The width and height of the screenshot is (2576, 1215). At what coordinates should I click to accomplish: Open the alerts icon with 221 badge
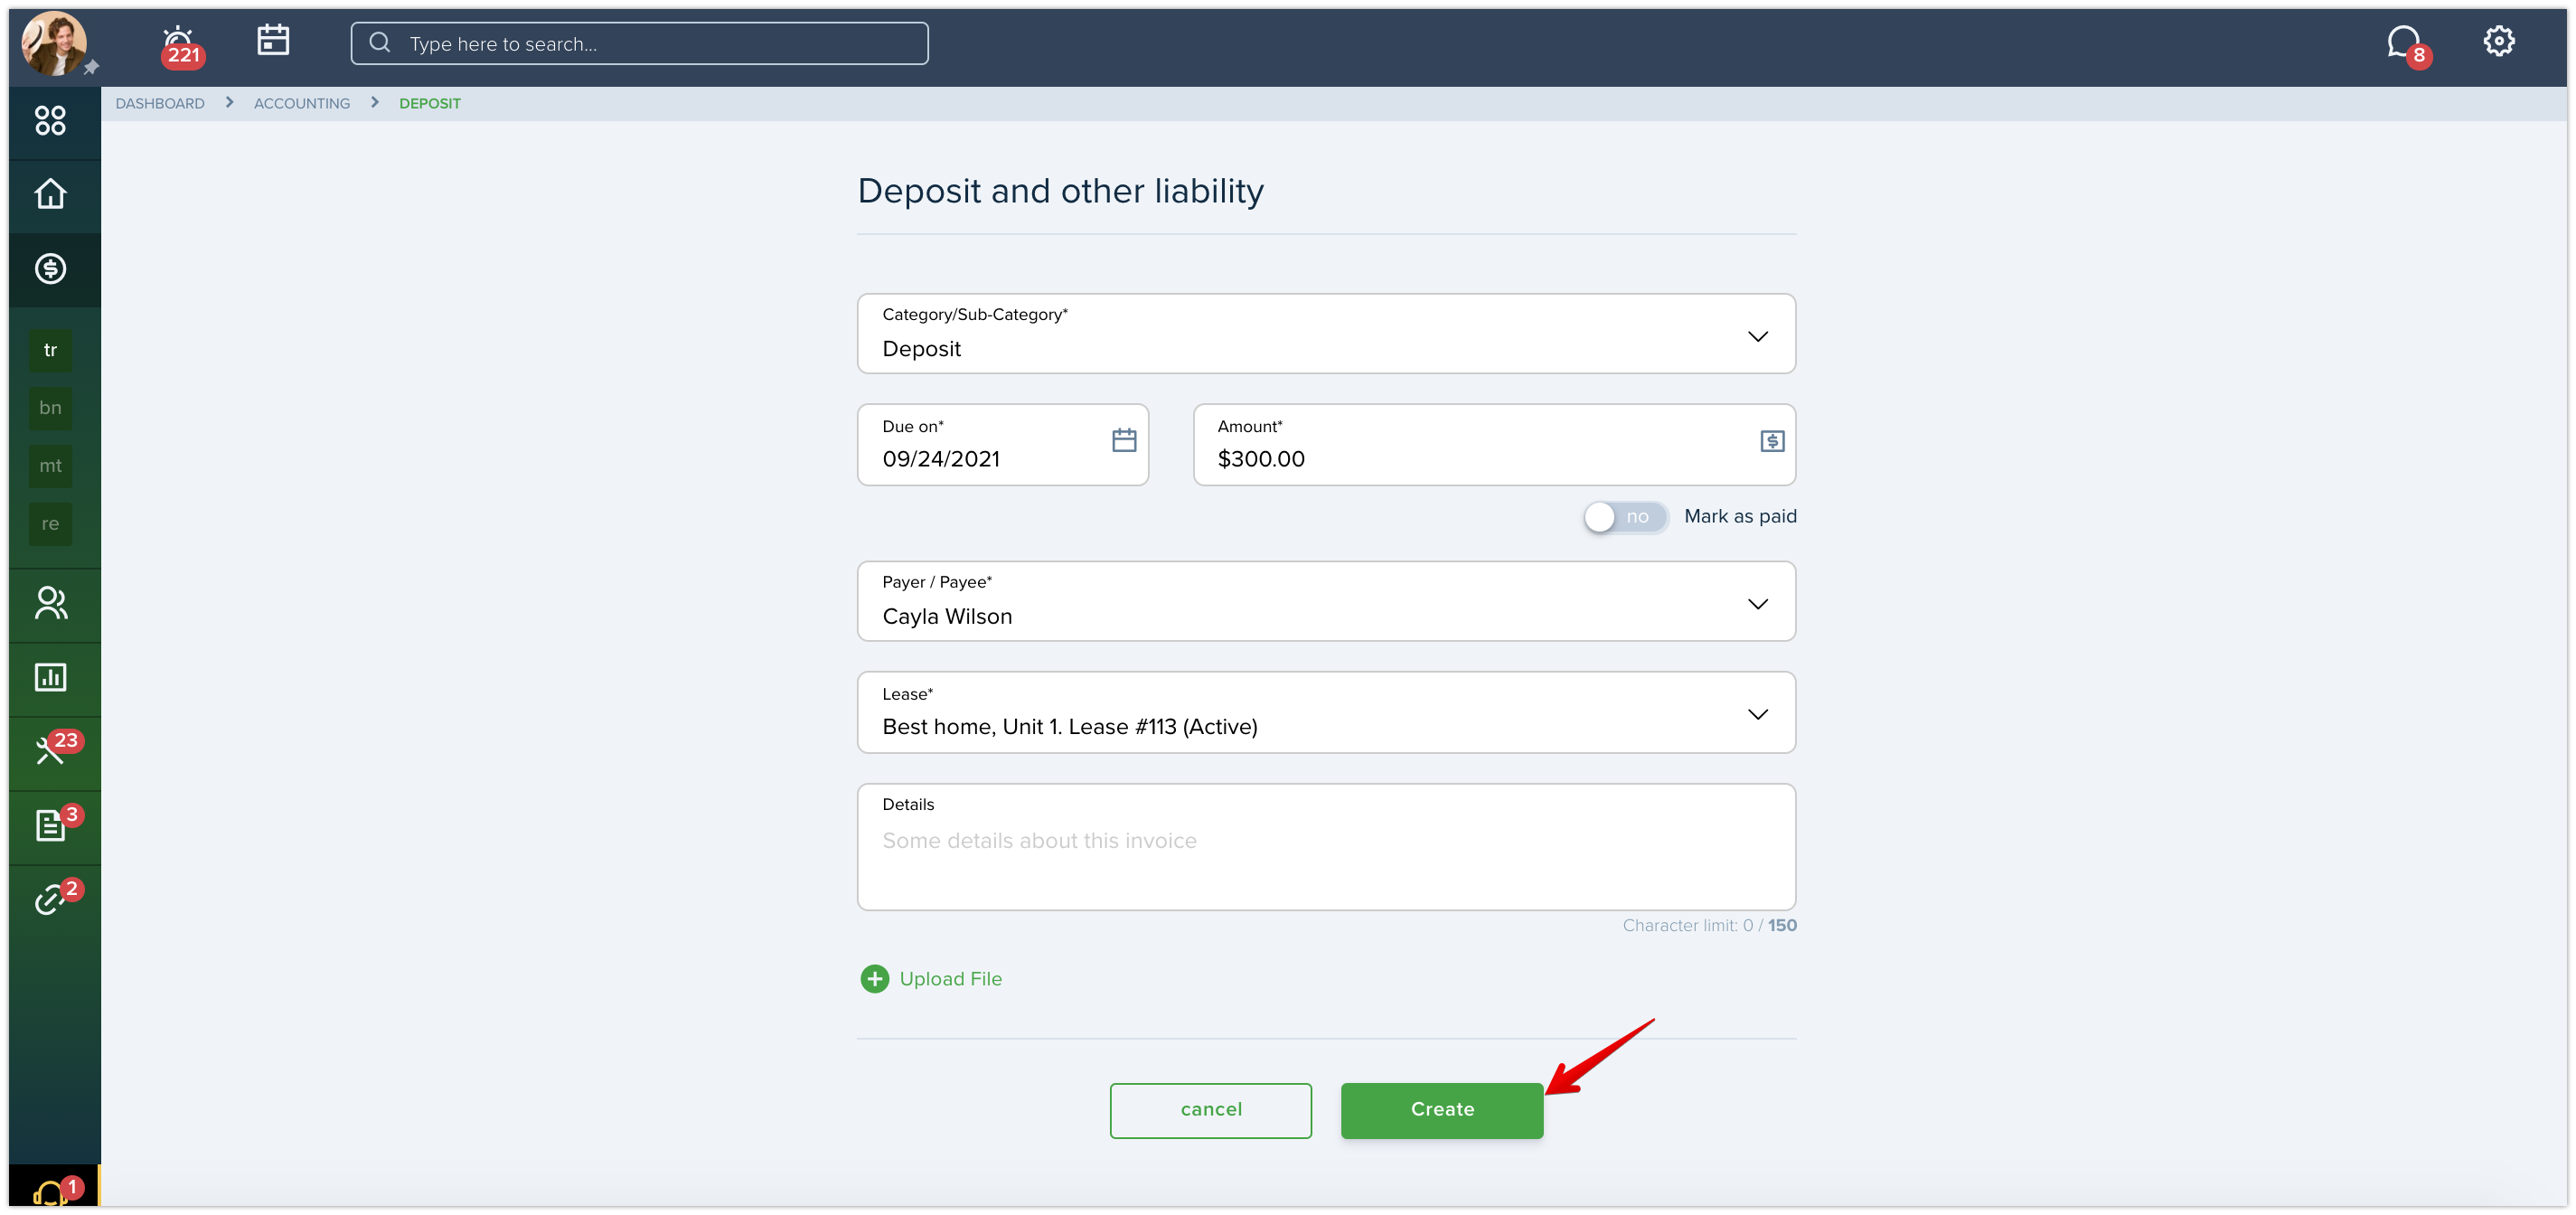181,45
